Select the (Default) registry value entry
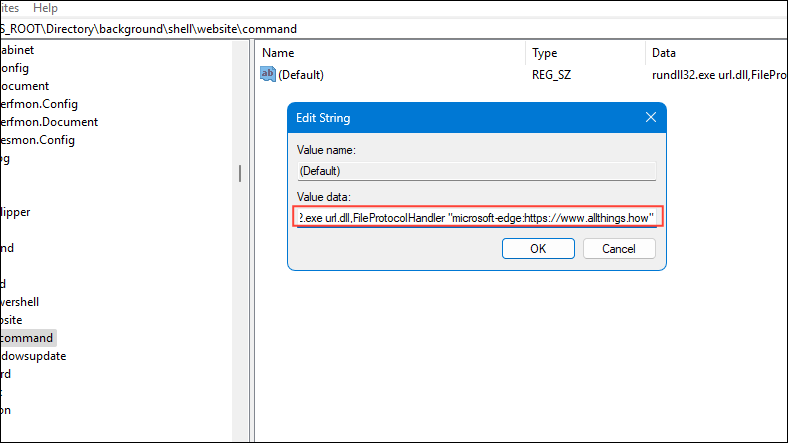Screen dimensions: 788x443 [301, 75]
